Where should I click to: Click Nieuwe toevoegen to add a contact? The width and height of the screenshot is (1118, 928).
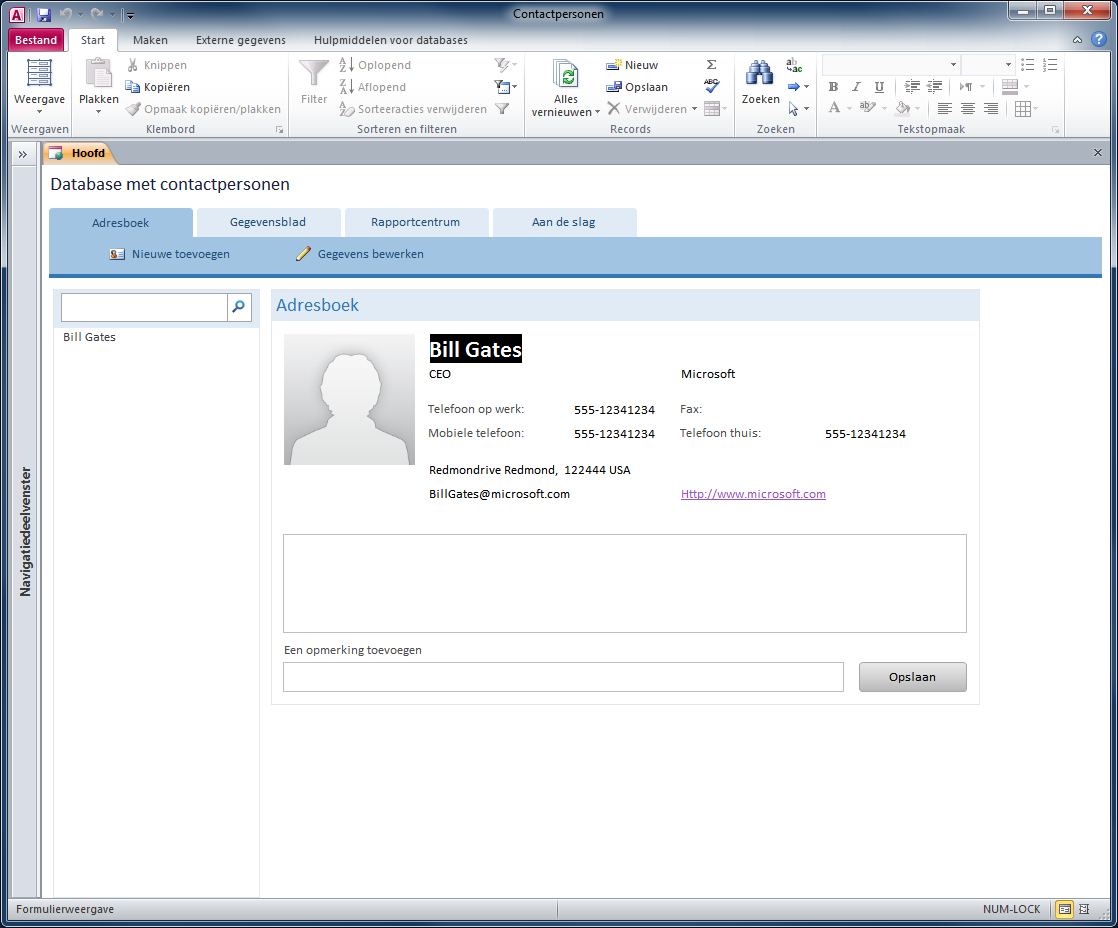[x=170, y=254]
